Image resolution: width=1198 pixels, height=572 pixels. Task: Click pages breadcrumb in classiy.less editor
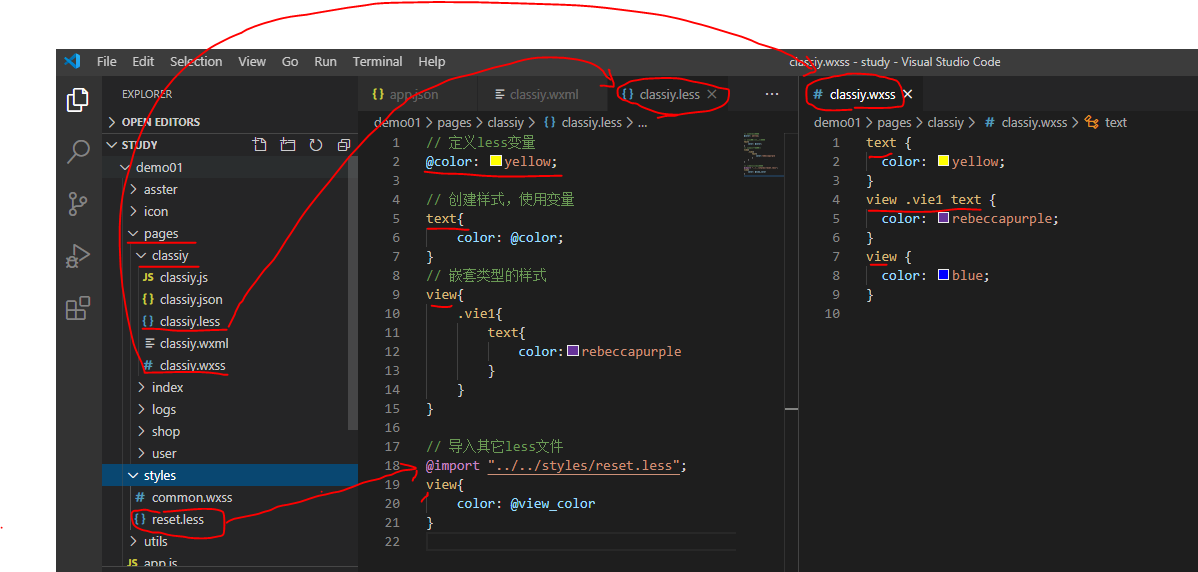pos(454,122)
